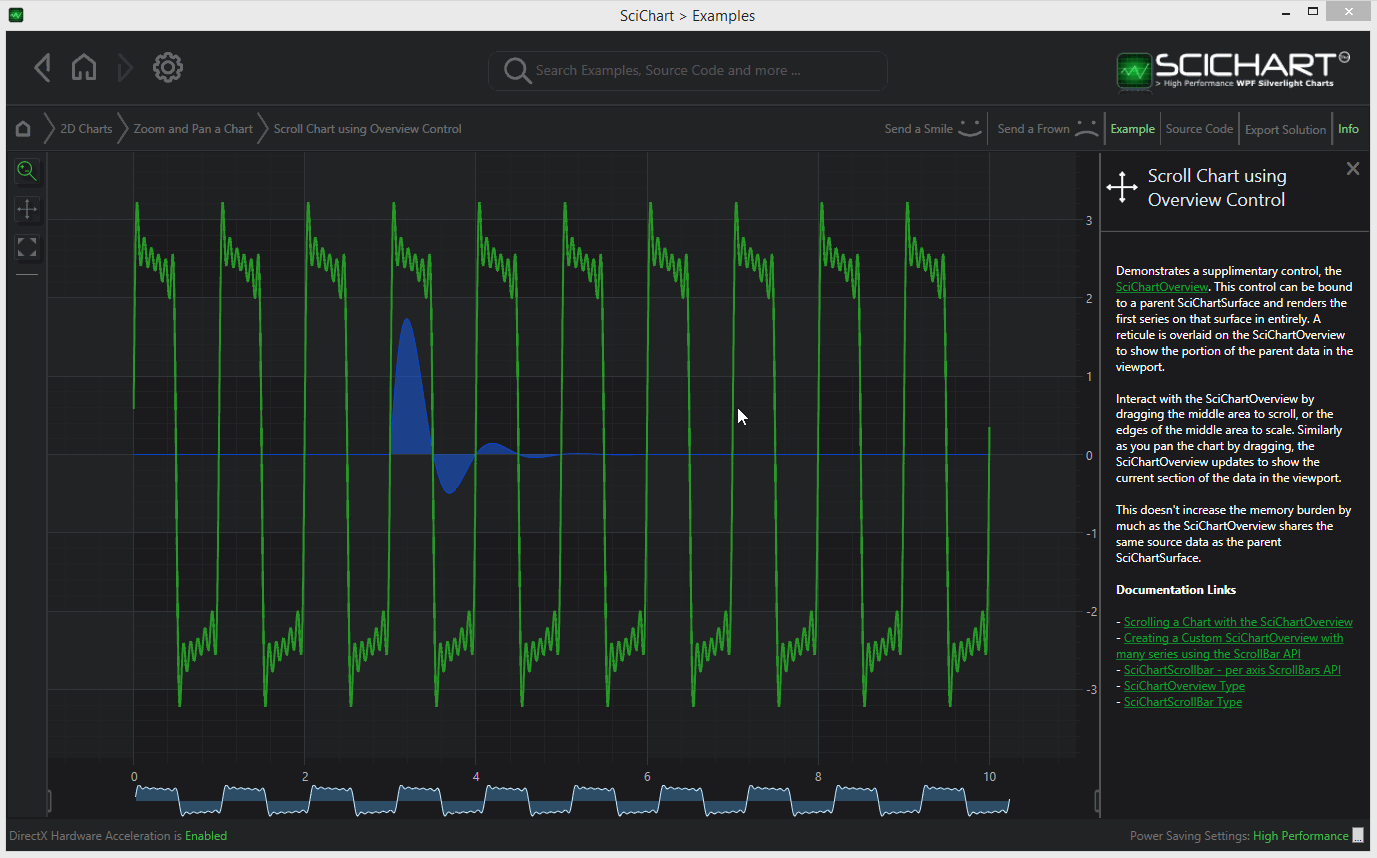Click the Export Solution option

point(1285,128)
